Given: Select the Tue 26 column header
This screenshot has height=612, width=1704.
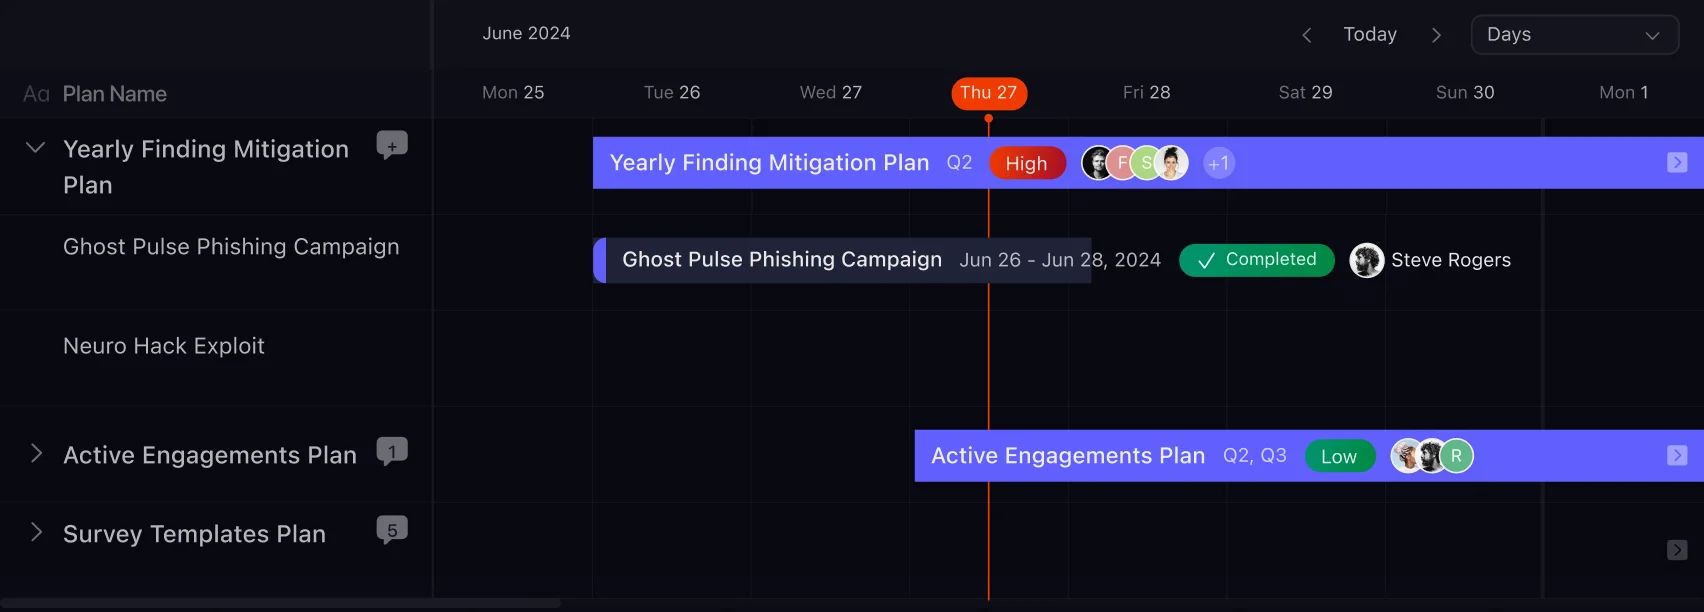Looking at the screenshot, I should coord(672,93).
